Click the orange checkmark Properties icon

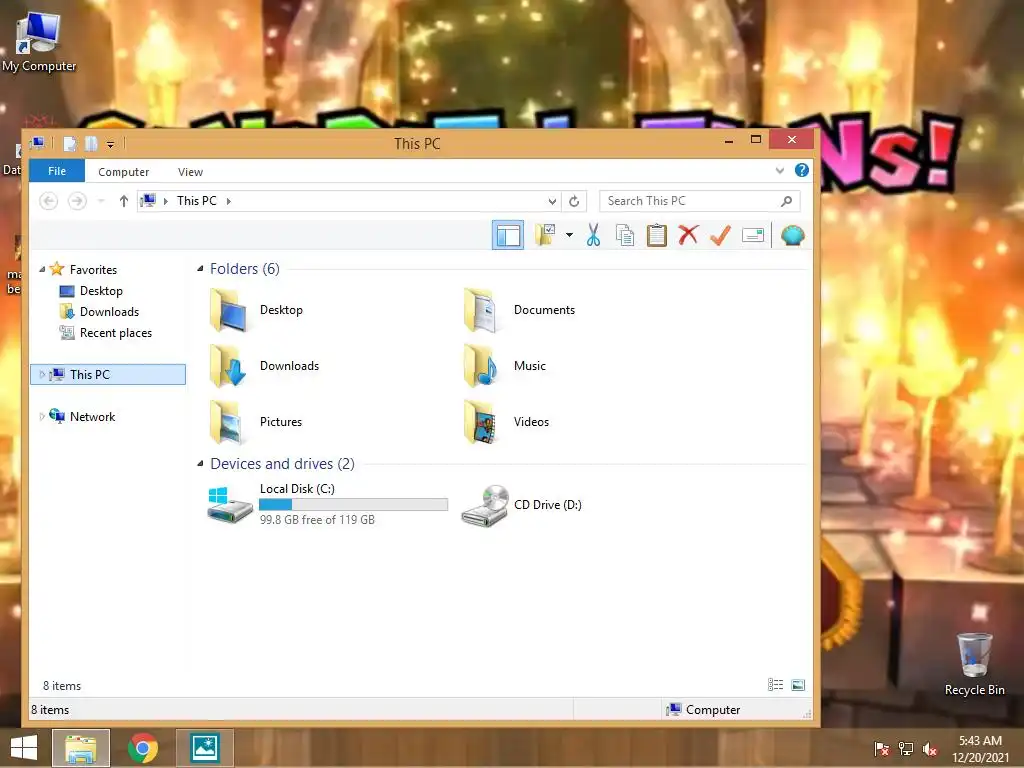point(720,235)
